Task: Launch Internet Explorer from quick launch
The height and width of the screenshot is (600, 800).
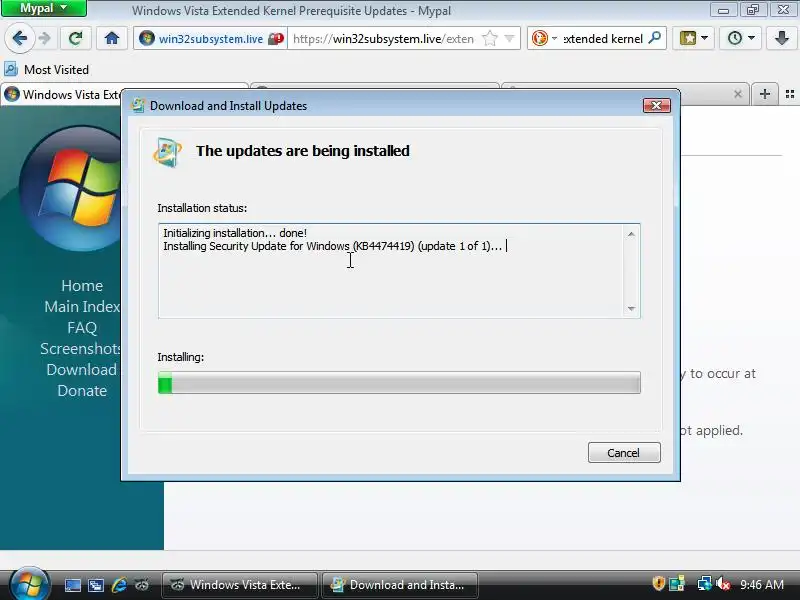Action: coord(119,585)
